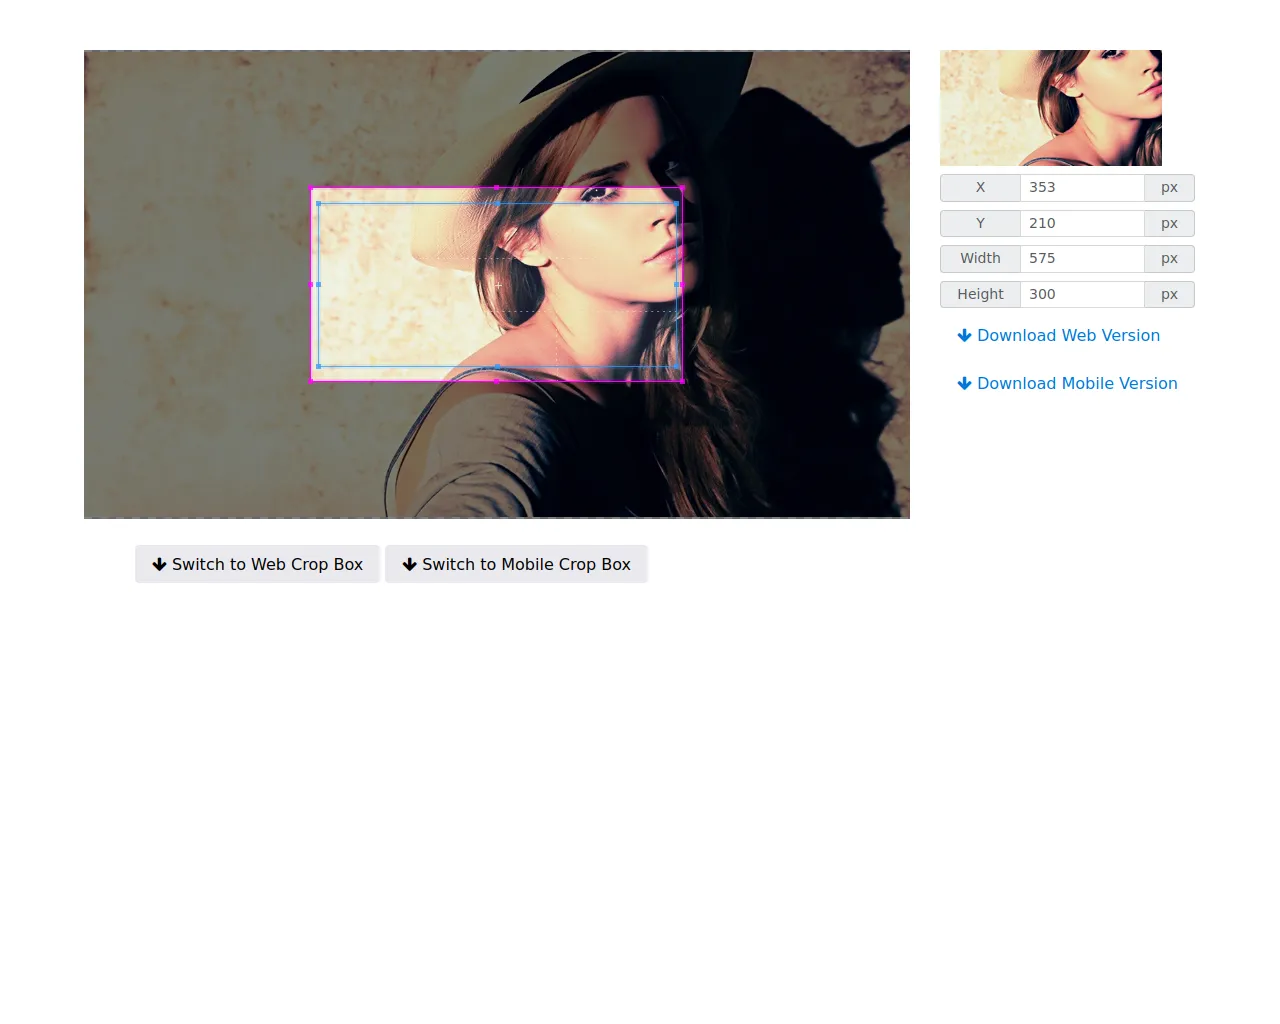Click the magenta crop box top-middle handle
Image resolution: width=1280 pixels, height=1024 pixels.
coord(497,188)
